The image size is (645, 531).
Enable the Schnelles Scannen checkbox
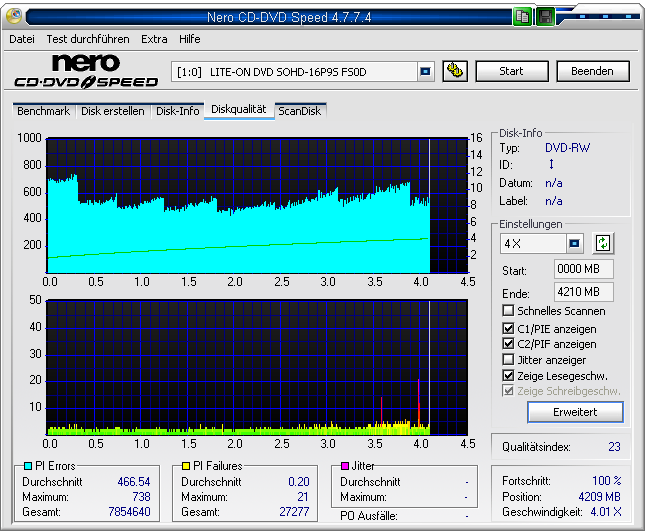509,311
